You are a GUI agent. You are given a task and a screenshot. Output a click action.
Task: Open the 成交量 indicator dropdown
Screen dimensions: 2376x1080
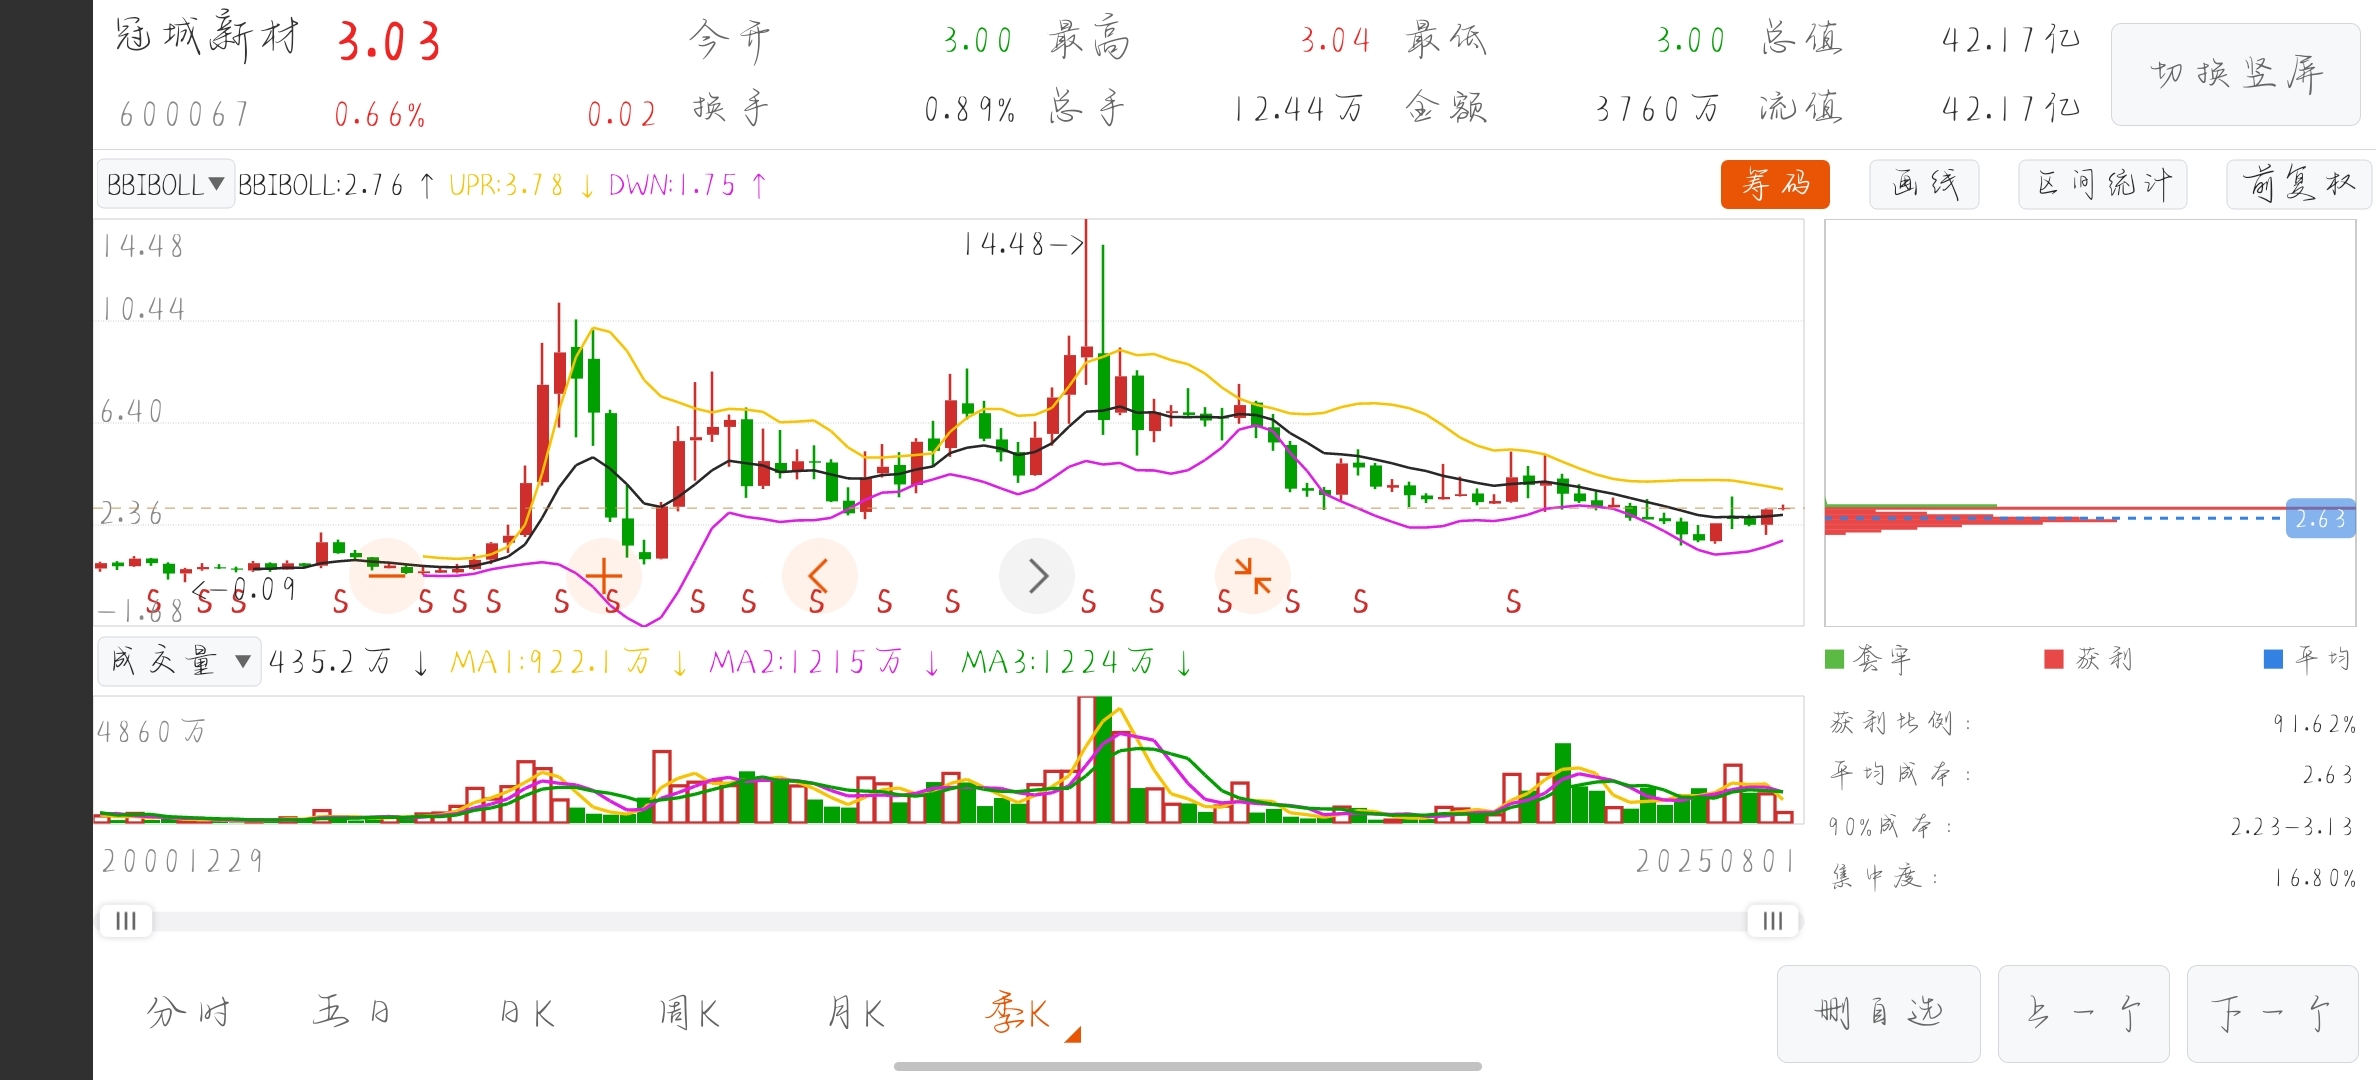[x=179, y=661]
